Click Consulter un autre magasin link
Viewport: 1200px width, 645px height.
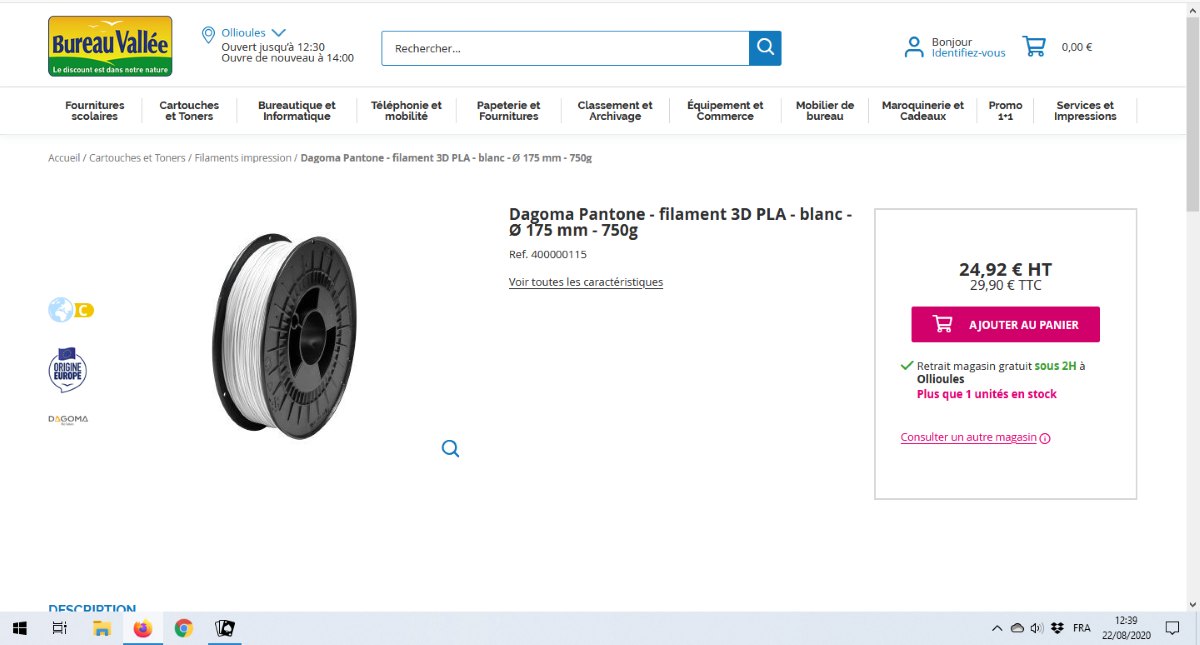click(968, 437)
